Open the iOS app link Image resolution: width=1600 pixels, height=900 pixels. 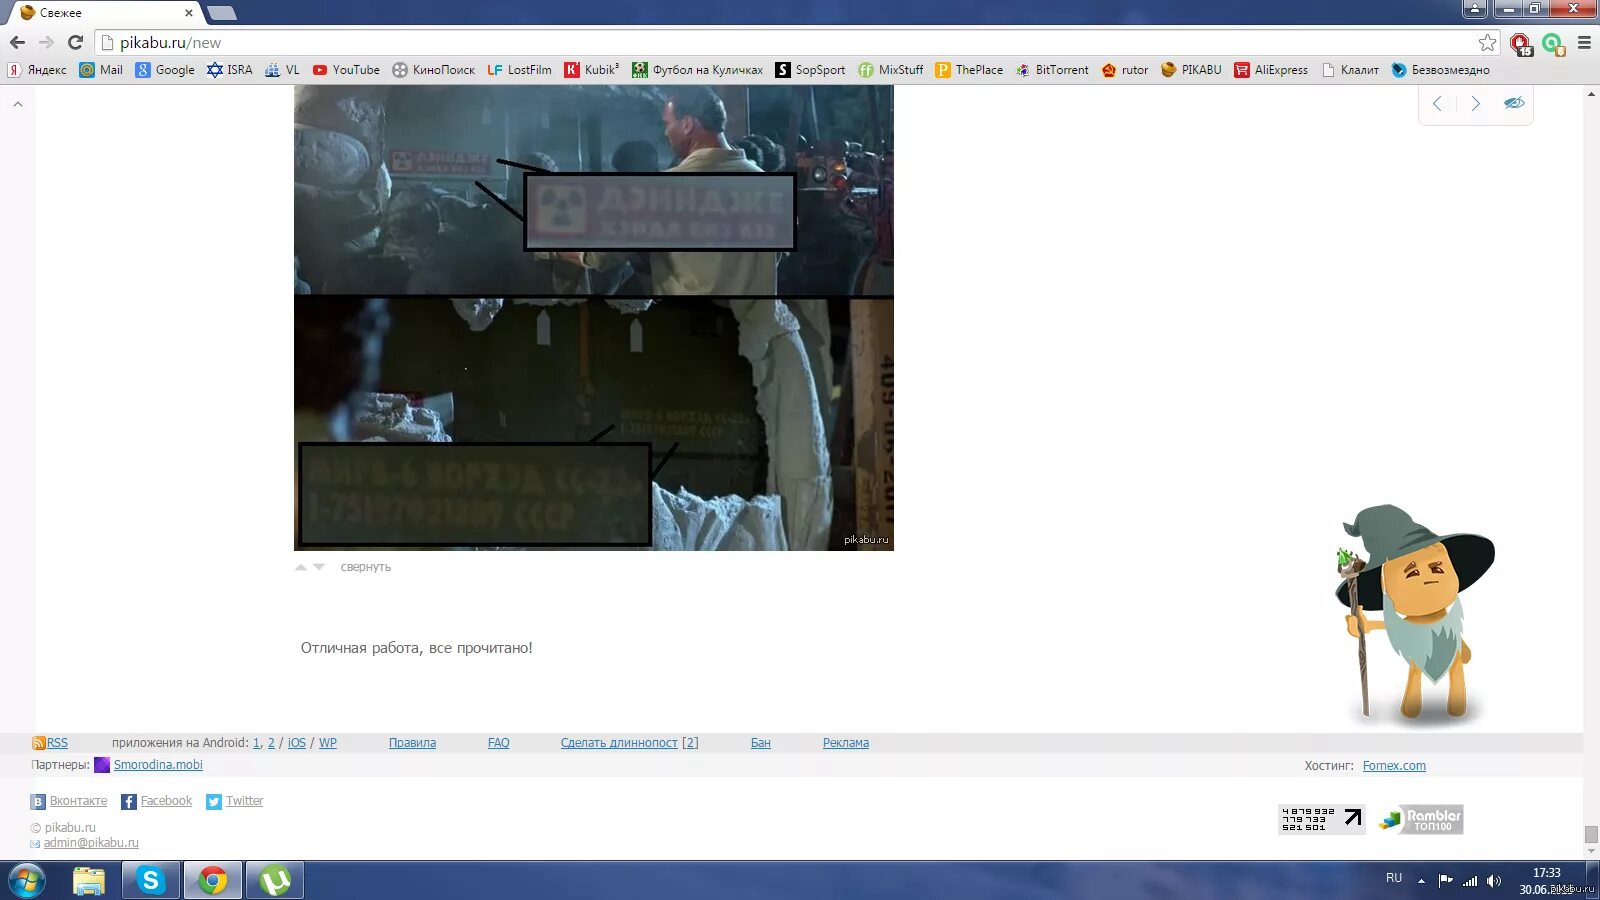click(x=297, y=743)
